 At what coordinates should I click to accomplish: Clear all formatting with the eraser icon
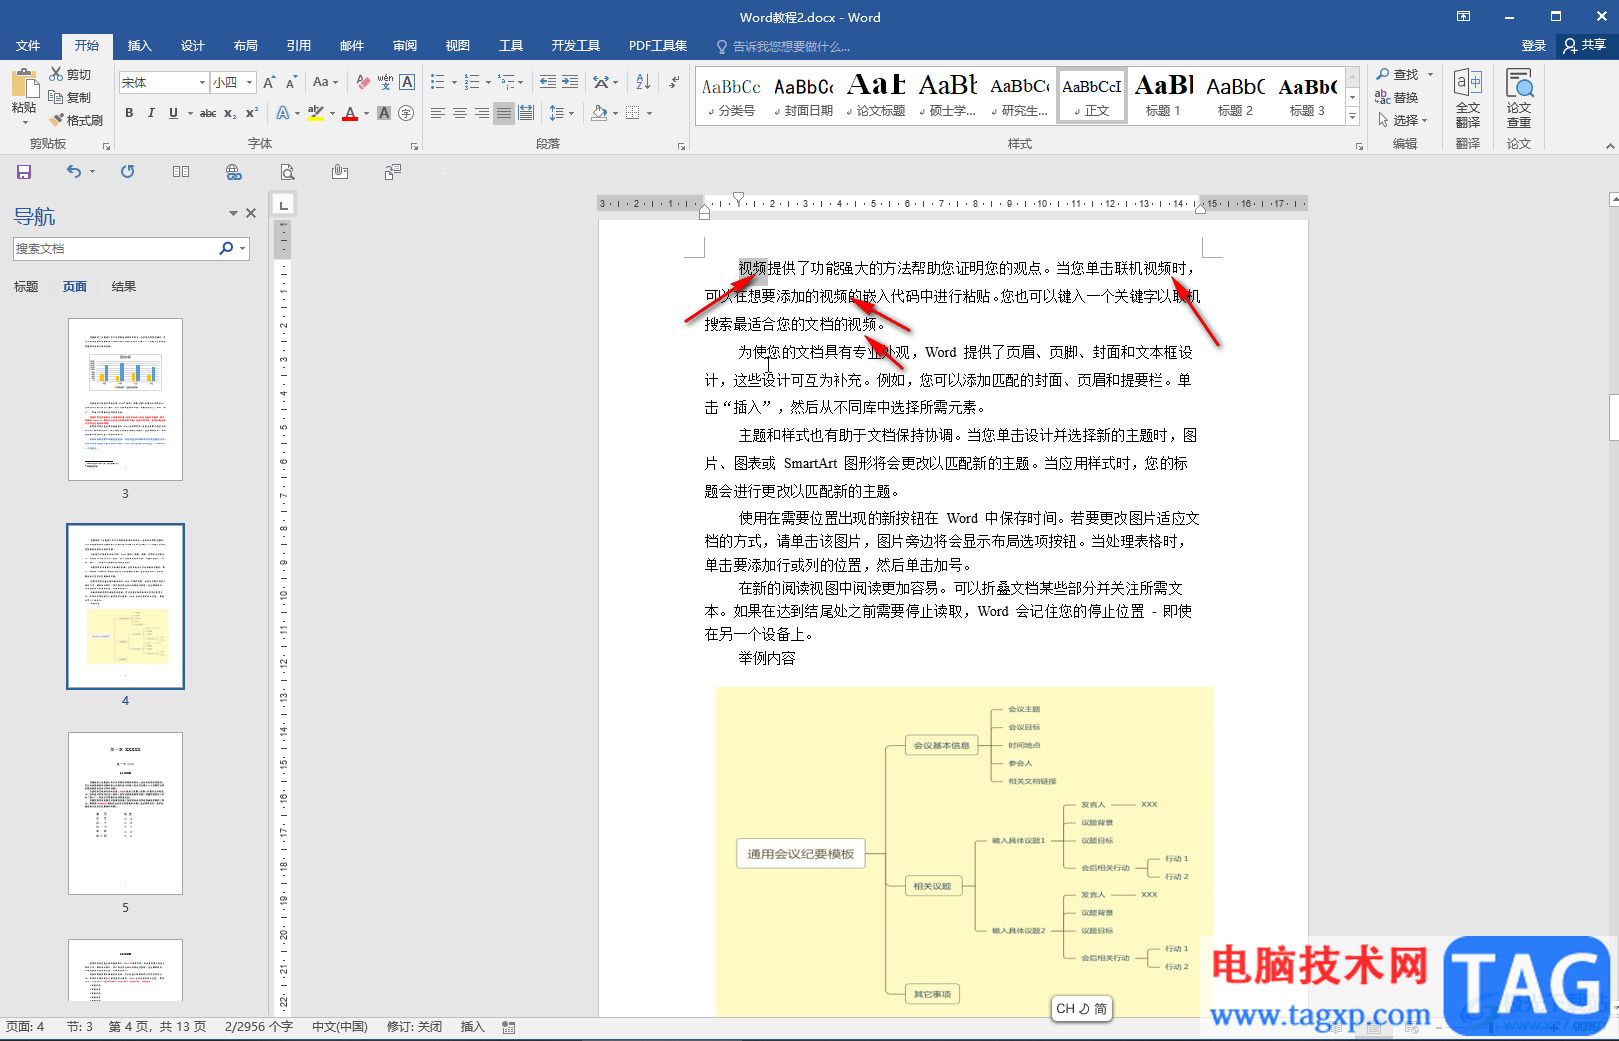[363, 82]
